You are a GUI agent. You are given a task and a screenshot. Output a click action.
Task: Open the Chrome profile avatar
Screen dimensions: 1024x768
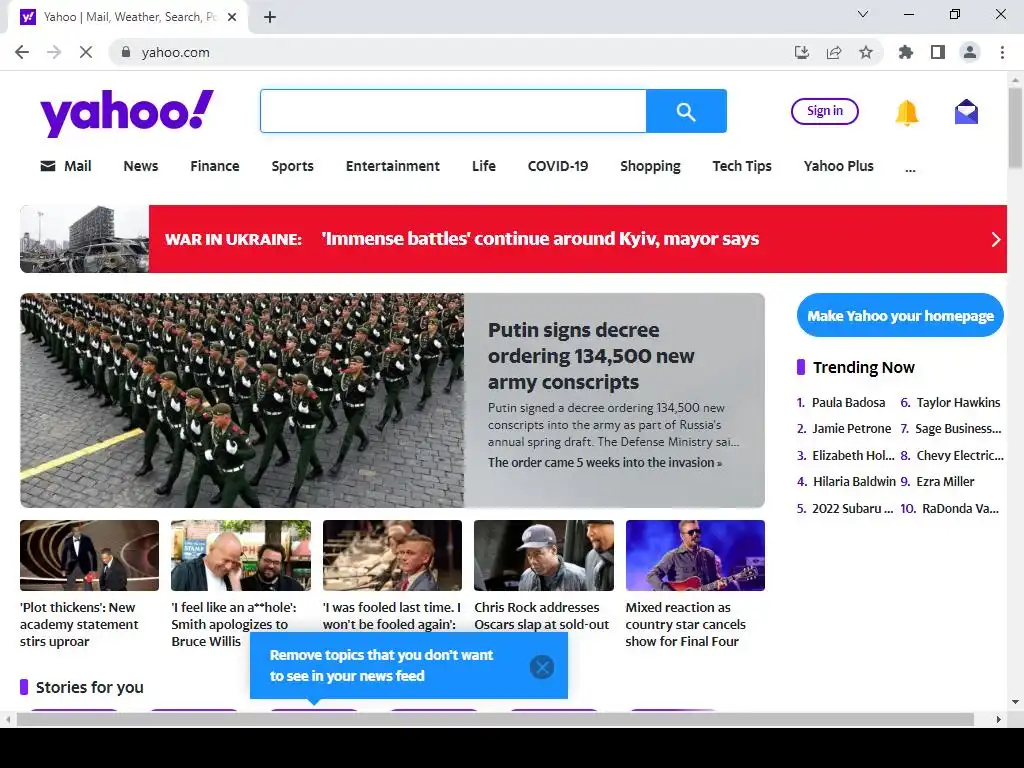pyautogui.click(x=970, y=52)
